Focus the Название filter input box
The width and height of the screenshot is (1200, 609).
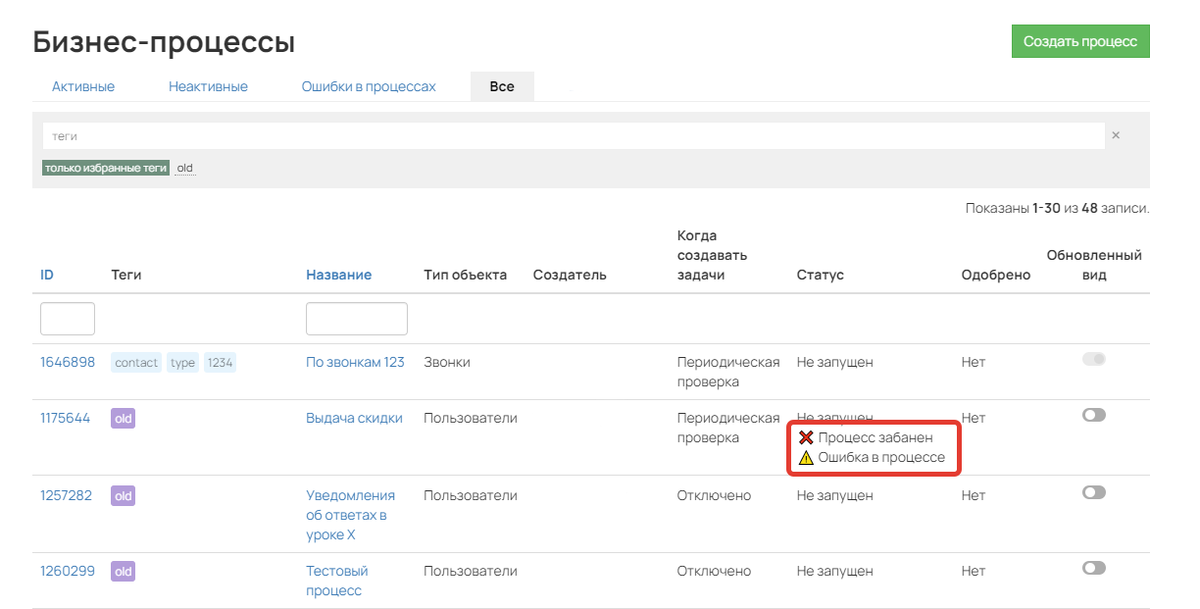click(x=356, y=319)
